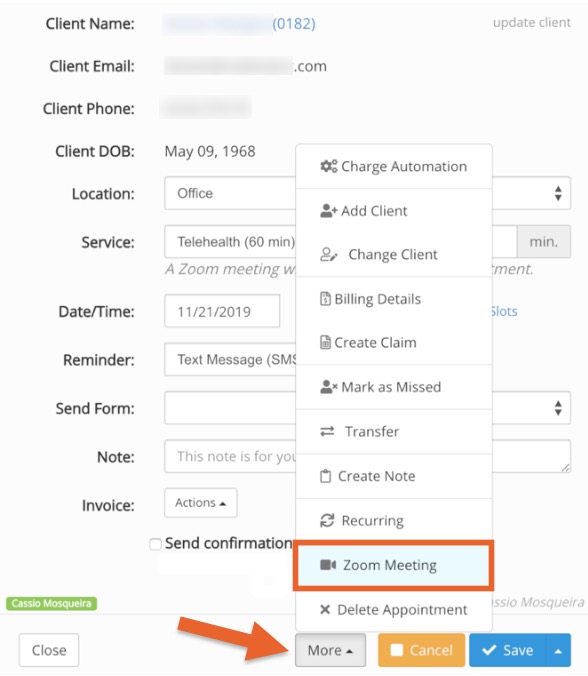Click the Zoom Meeting camera icon
The height and width of the screenshot is (676, 588).
pyautogui.click(x=328, y=565)
